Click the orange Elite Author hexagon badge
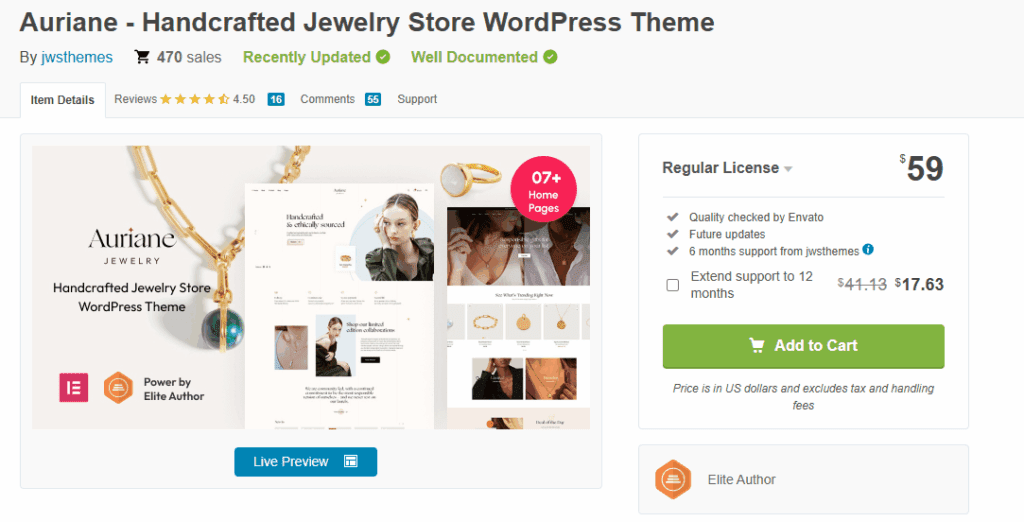The width and height of the screenshot is (1024, 522). coord(673,480)
